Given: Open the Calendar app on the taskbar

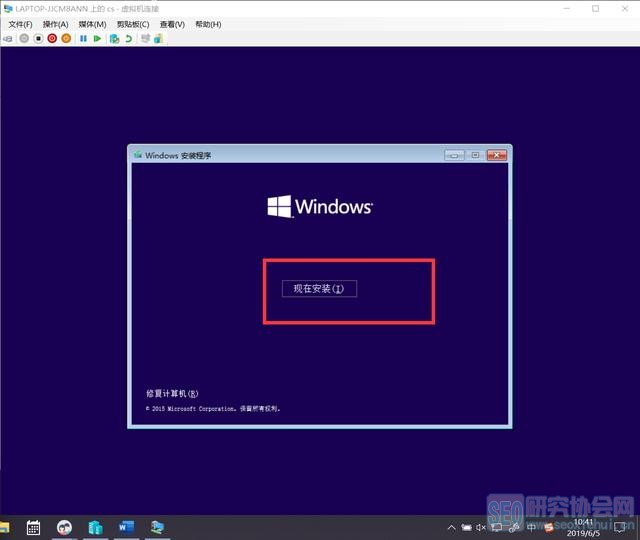Looking at the screenshot, I should click(x=33, y=527).
